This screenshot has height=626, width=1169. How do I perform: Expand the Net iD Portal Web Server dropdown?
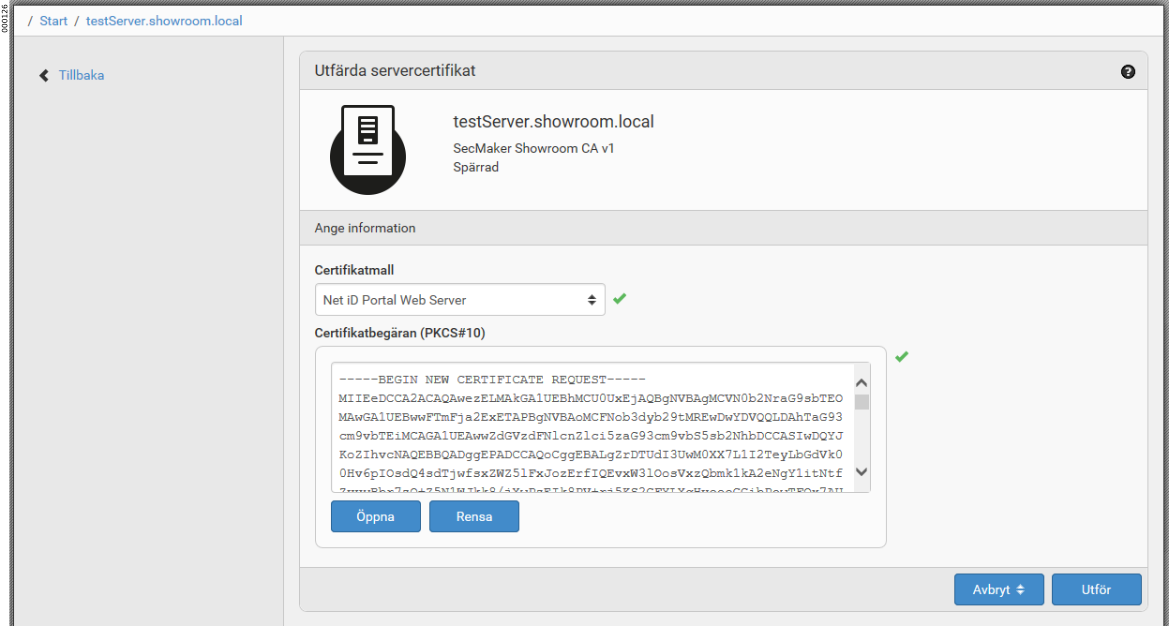click(x=459, y=299)
